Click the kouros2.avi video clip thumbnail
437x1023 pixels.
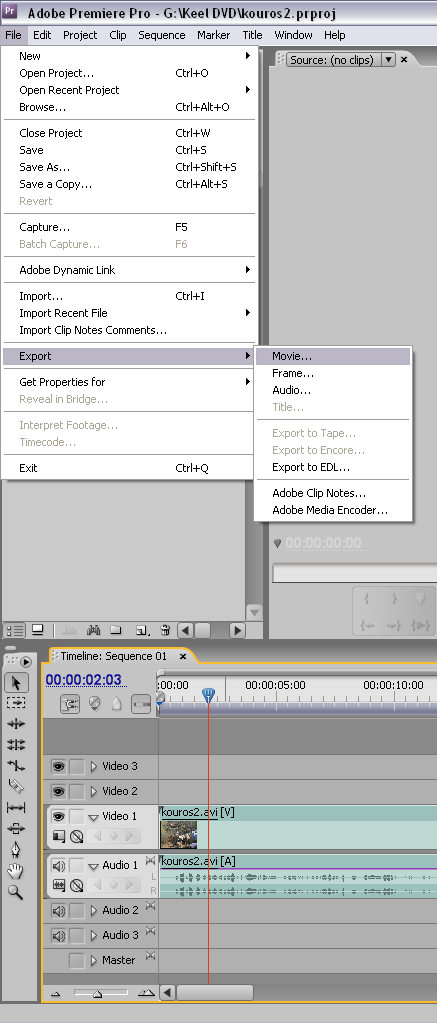pos(179,834)
